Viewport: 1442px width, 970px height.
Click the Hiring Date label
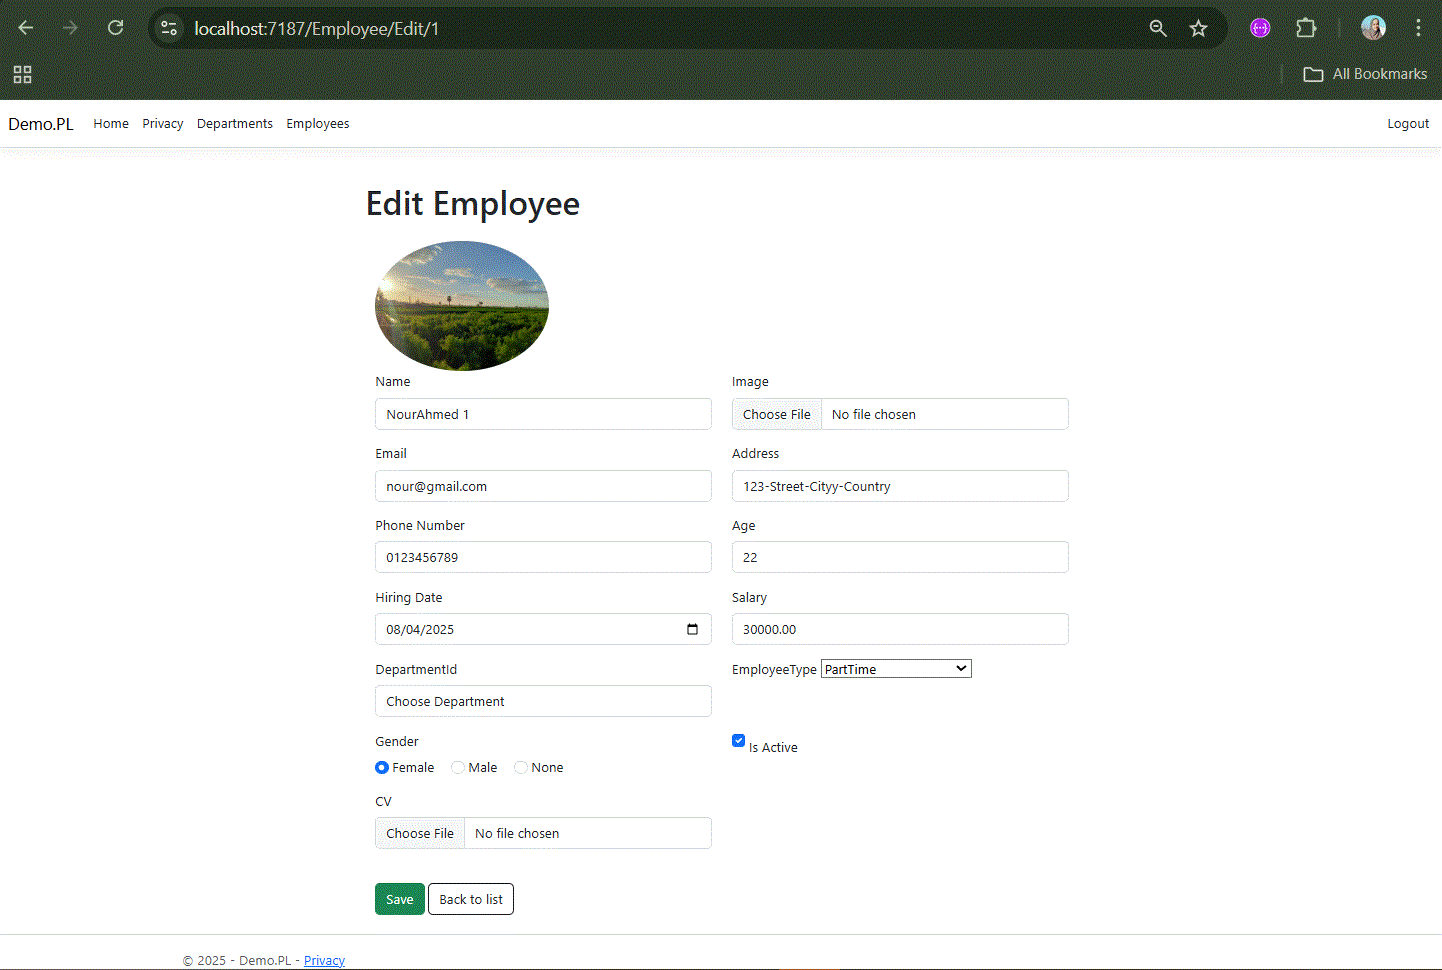[x=409, y=597]
